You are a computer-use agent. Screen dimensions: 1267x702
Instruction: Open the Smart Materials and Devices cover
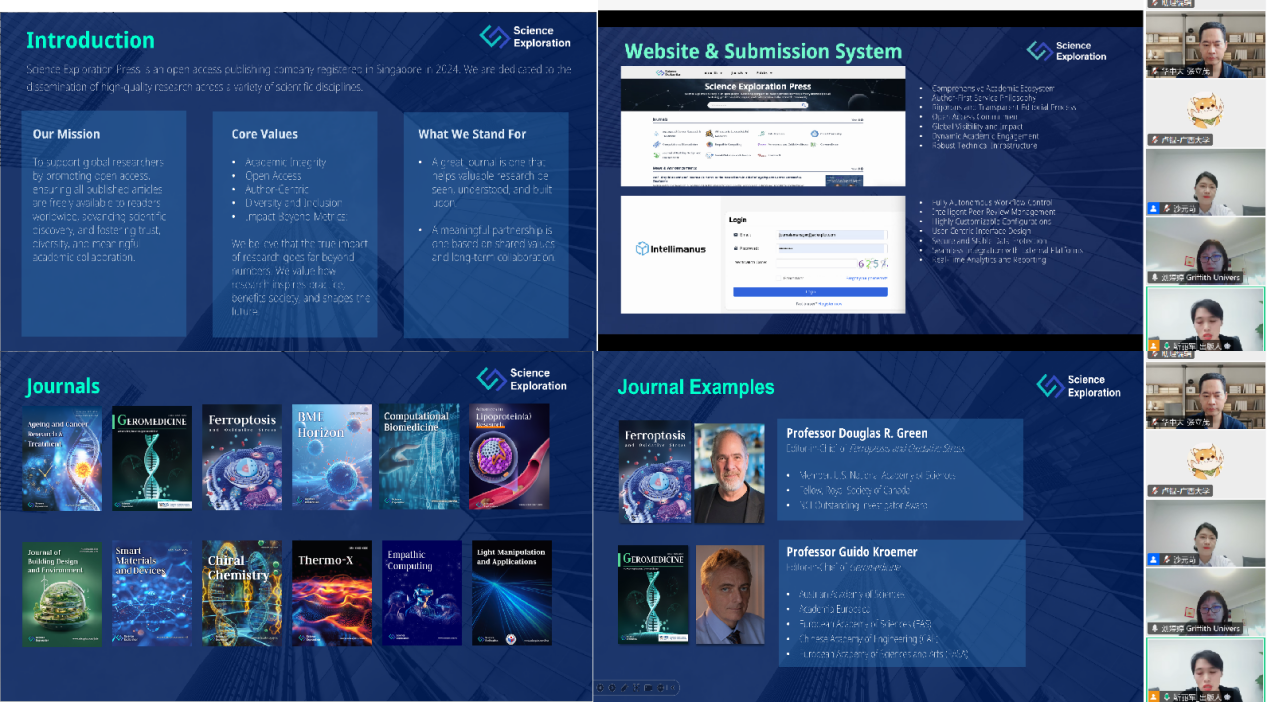[152, 593]
